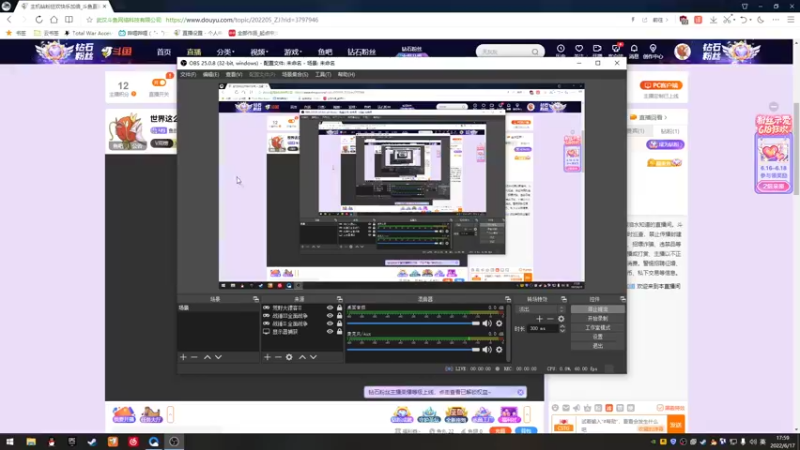Click the 时长 duration spinner arrows
The width and height of the screenshot is (800, 450).
562,329
